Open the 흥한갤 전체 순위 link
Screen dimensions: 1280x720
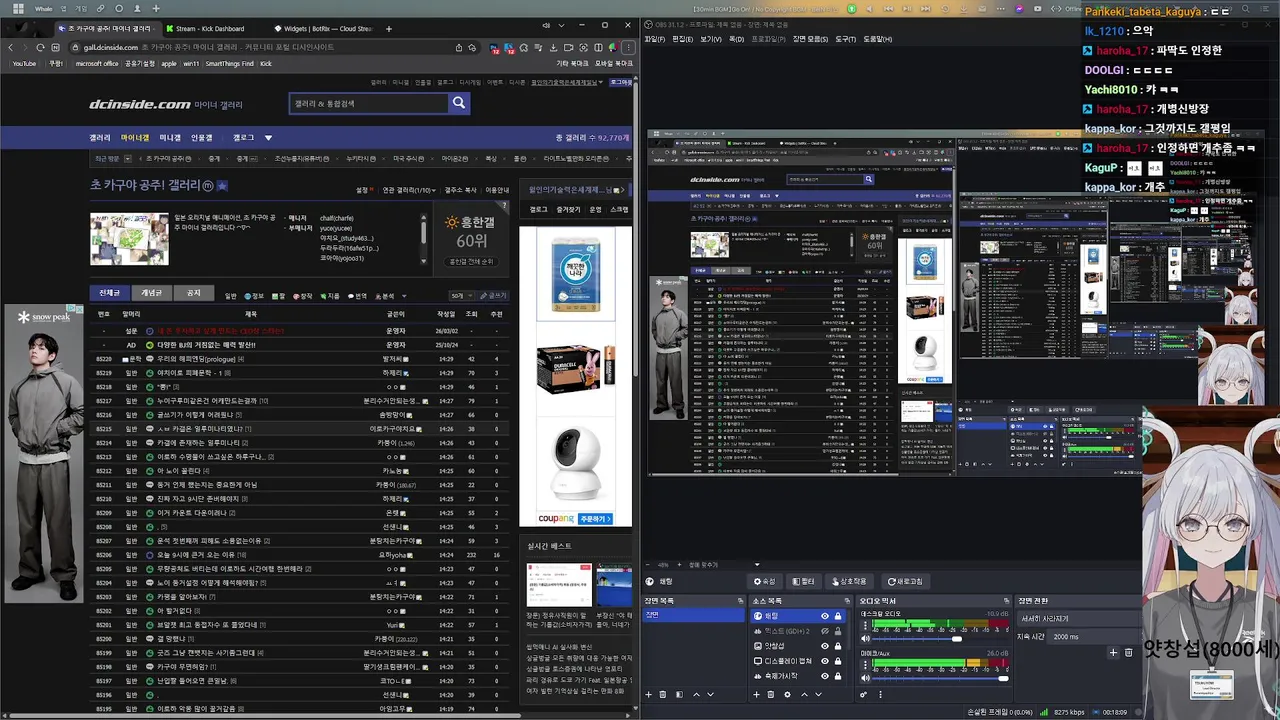coord(471,262)
